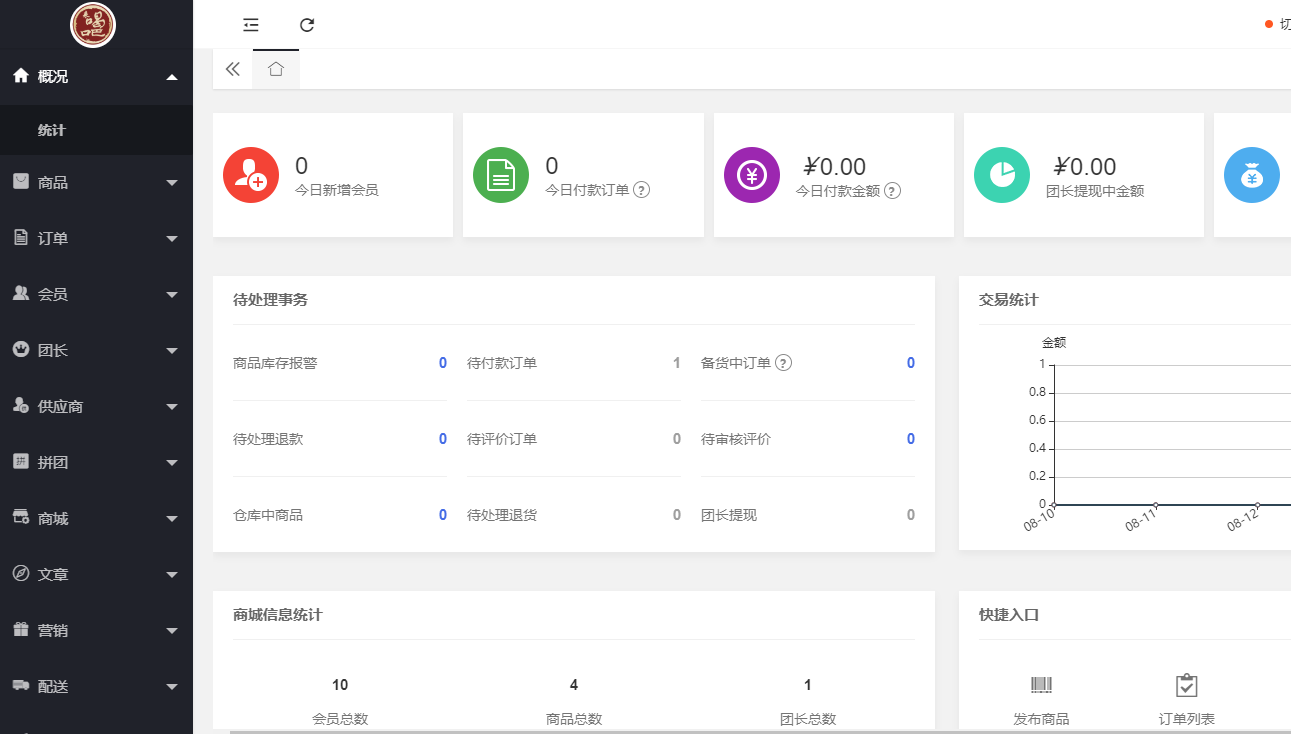This screenshot has height=734, width=1291.
Task: Switch to the home tab above the dashboard
Action: (275, 69)
